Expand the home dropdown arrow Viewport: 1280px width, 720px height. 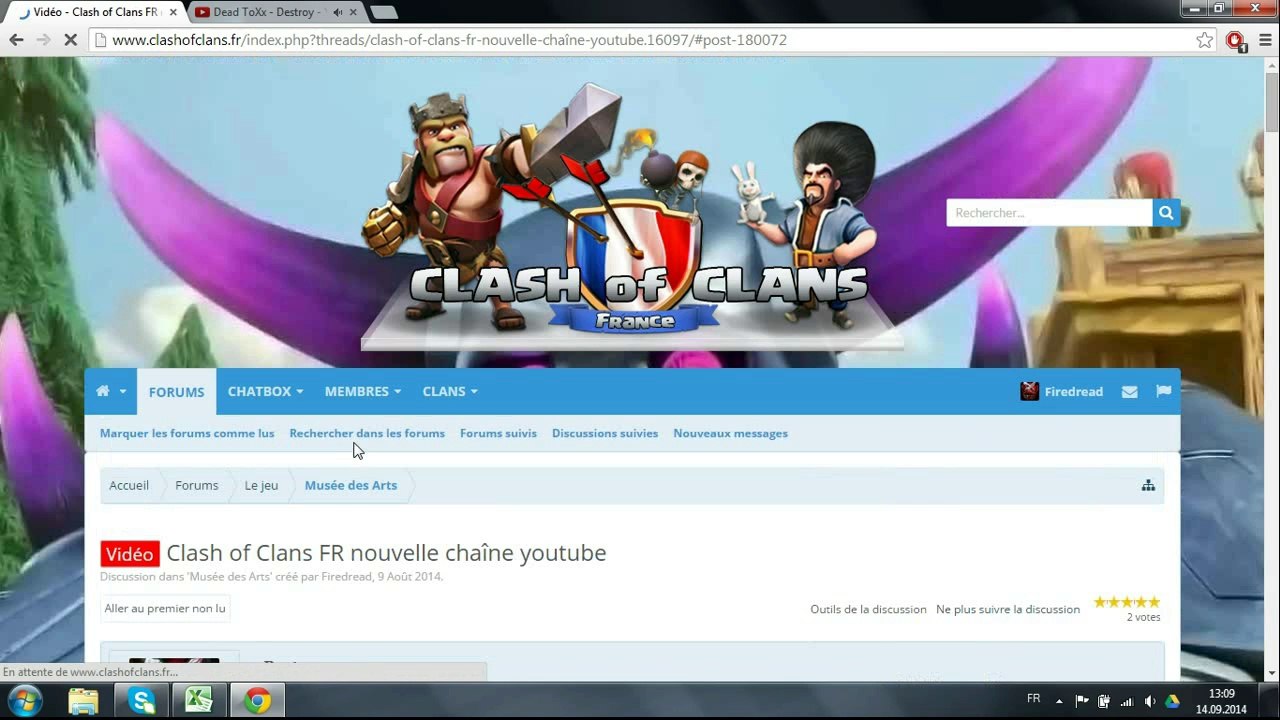click(123, 392)
